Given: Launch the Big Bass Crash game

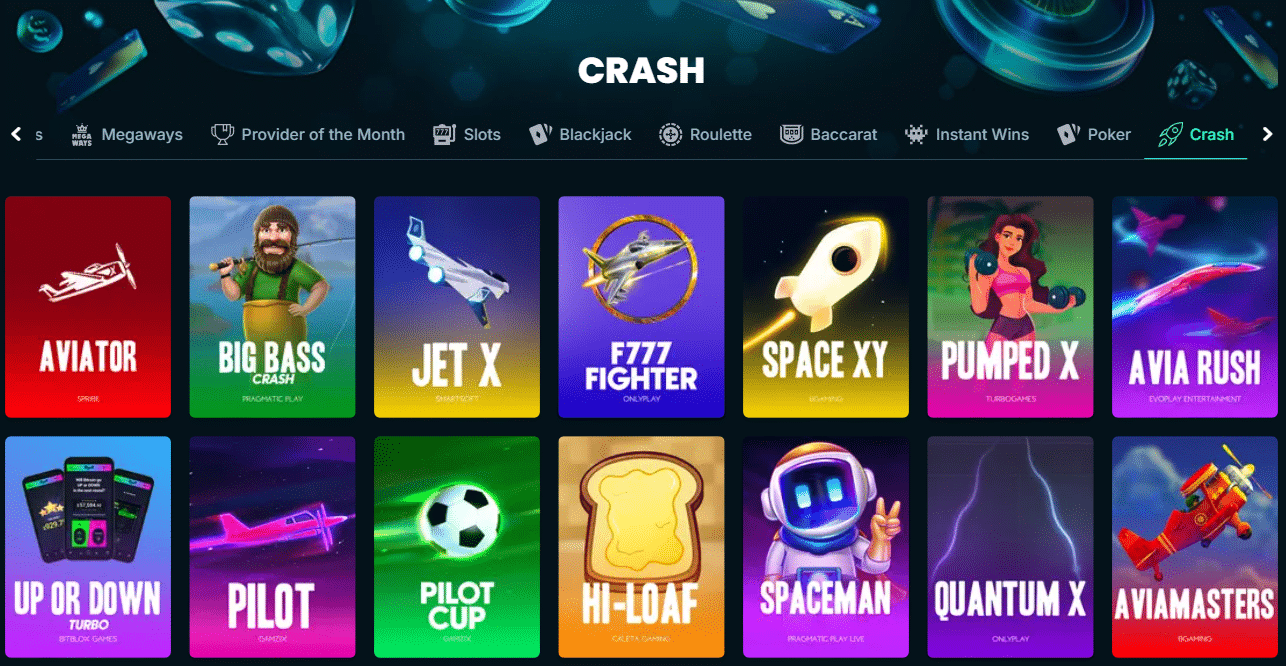Looking at the screenshot, I should (272, 307).
